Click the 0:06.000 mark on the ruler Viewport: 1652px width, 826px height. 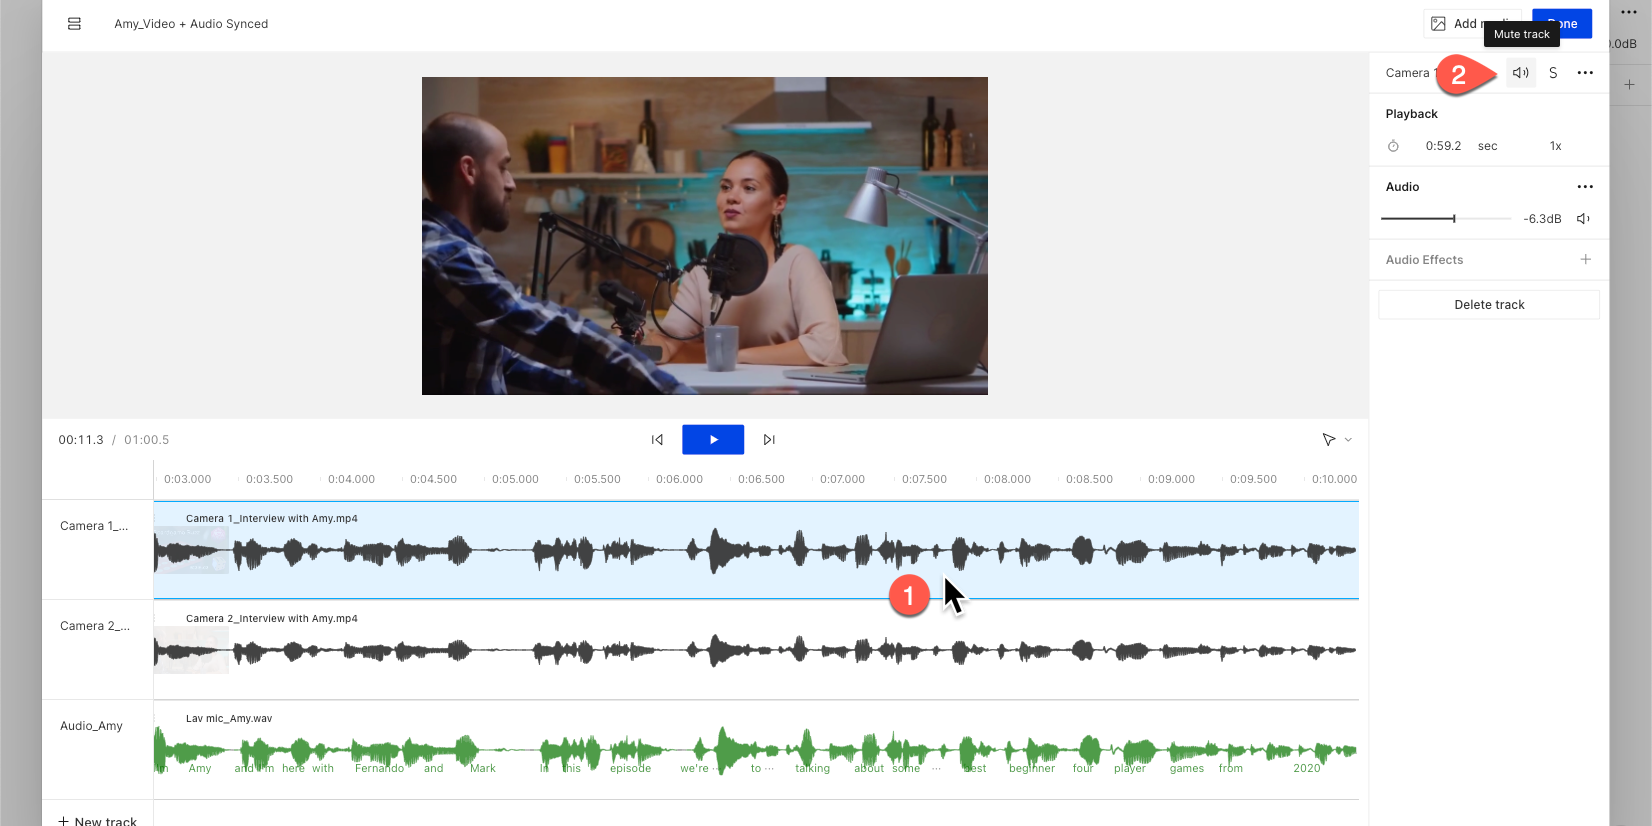click(679, 479)
